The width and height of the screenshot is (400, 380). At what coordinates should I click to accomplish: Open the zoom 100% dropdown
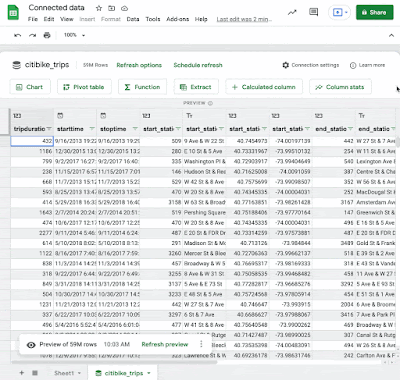pyautogui.click(x=75, y=35)
